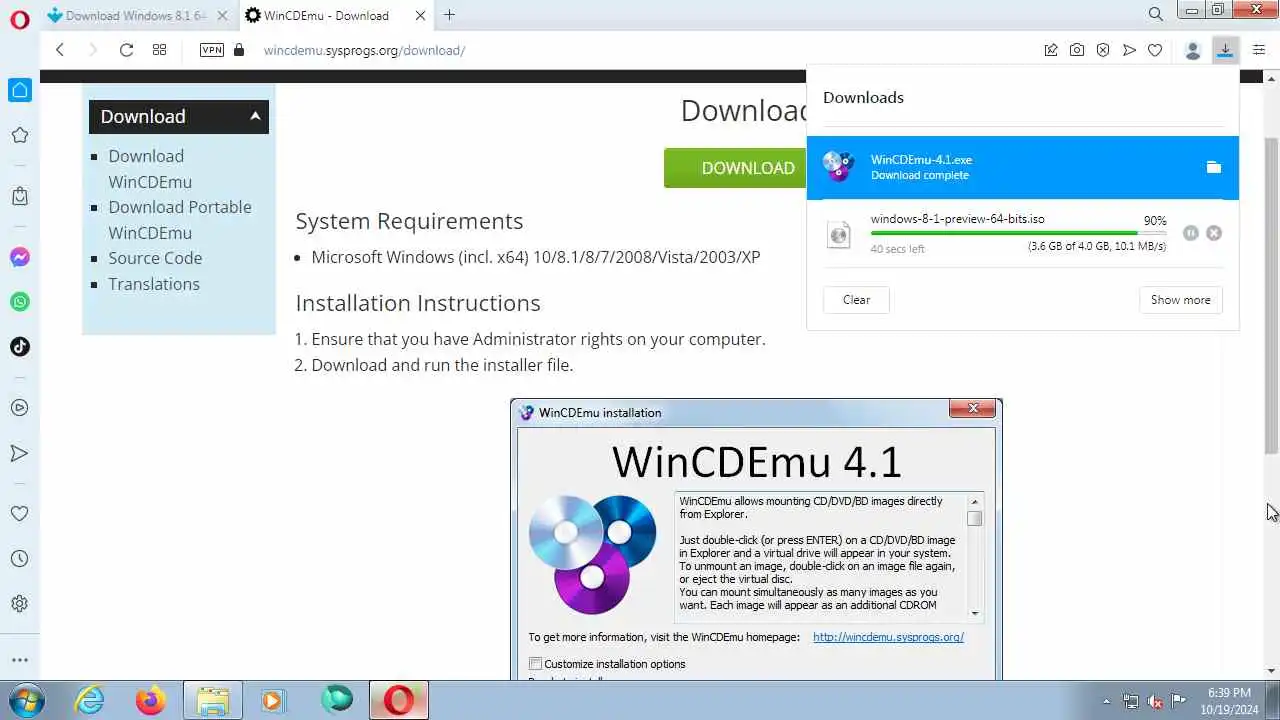Select the WinCDEmu-4.1.exe download entry
This screenshot has width=1280, height=720.
pyautogui.click(x=1022, y=168)
